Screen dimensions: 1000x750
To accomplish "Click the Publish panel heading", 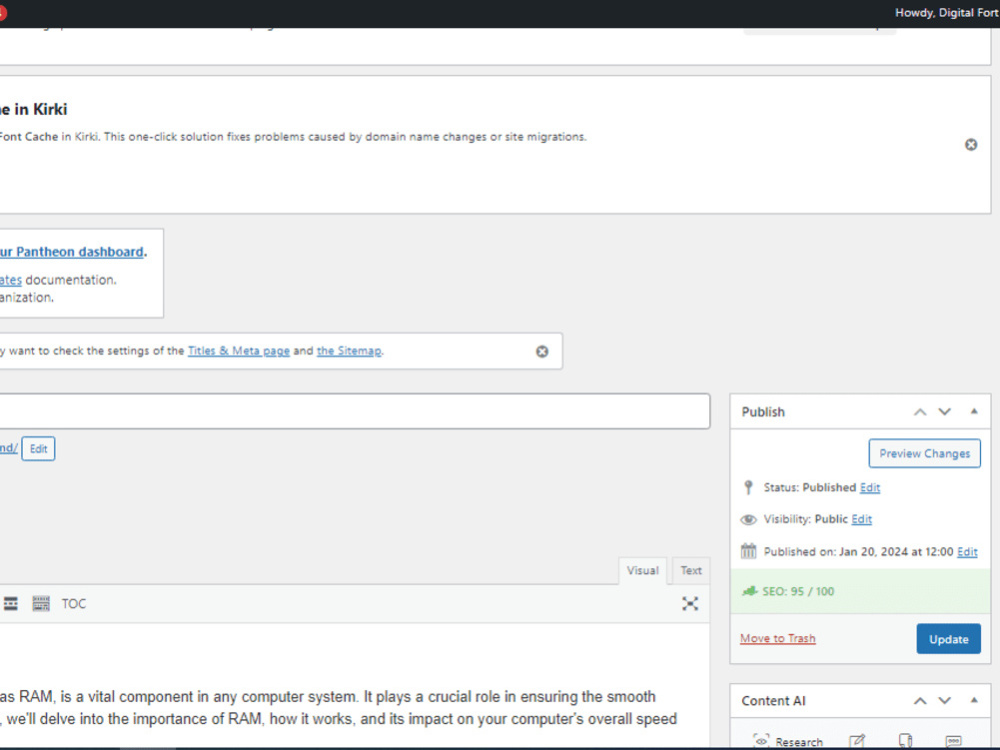I will (x=763, y=412).
